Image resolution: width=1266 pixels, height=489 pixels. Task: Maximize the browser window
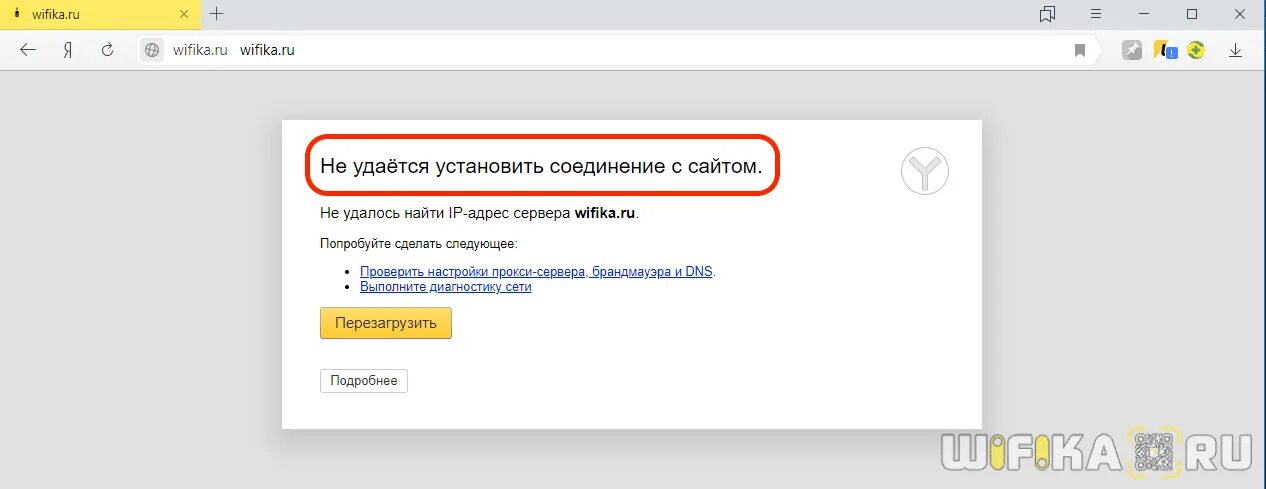click(1192, 14)
